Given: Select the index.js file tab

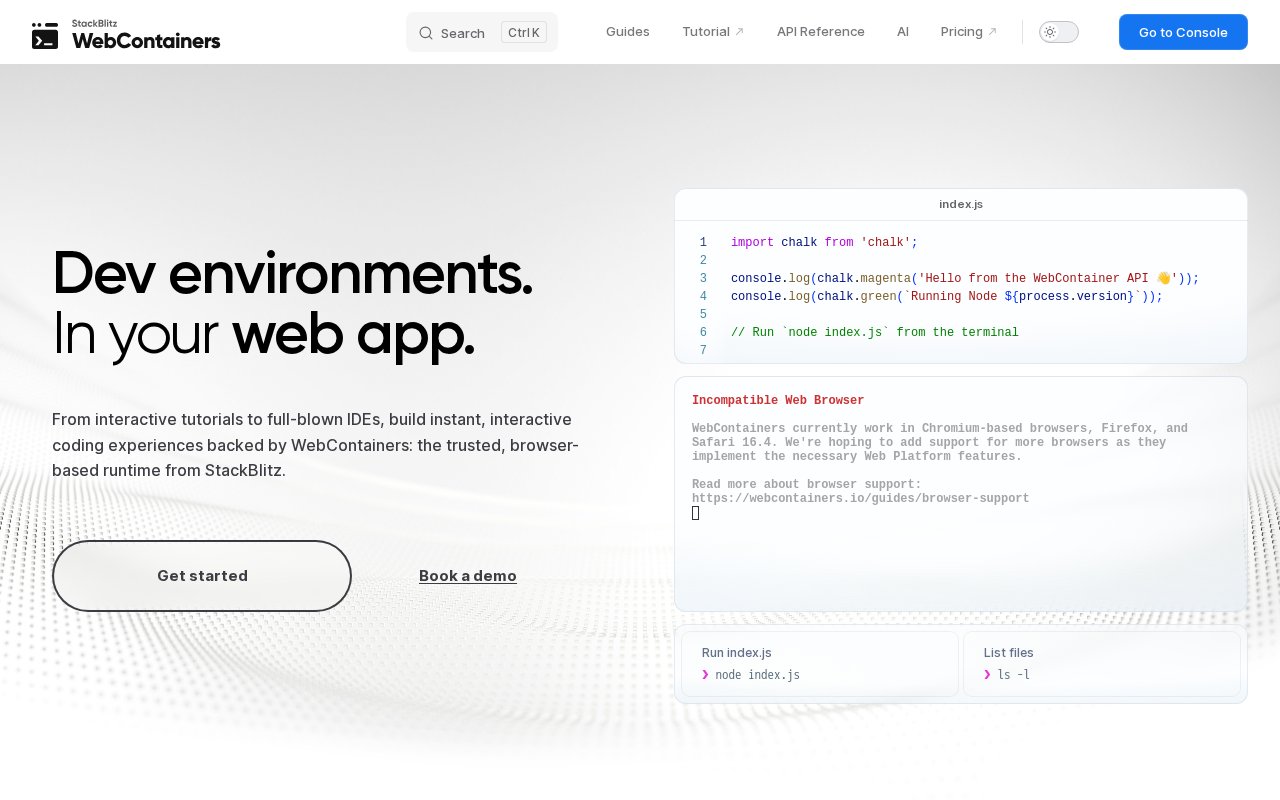Looking at the screenshot, I should 961,204.
